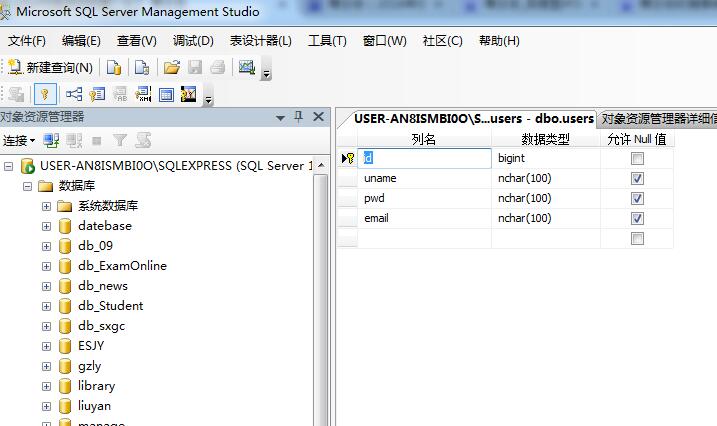The height and width of the screenshot is (426, 717).
Task: Switch to the 对象资源管理器详细信息 tab
Action: [x=658, y=119]
